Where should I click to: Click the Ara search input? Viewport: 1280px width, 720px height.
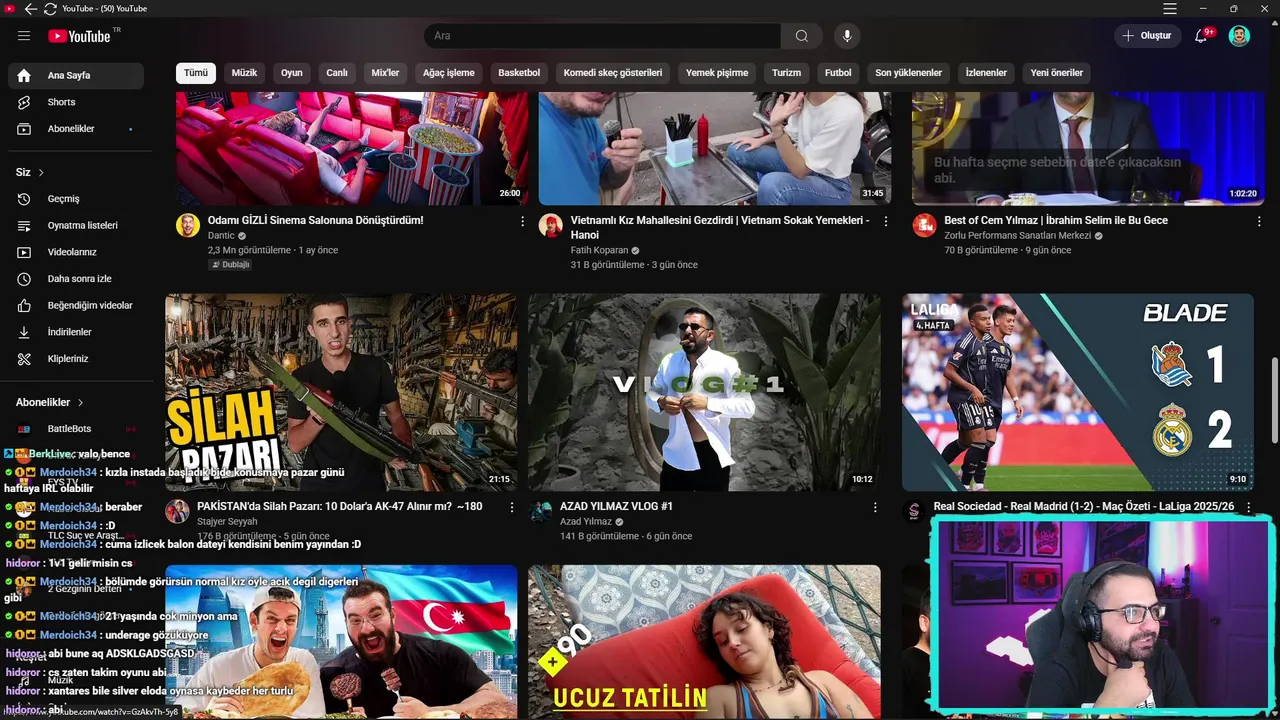[602, 36]
